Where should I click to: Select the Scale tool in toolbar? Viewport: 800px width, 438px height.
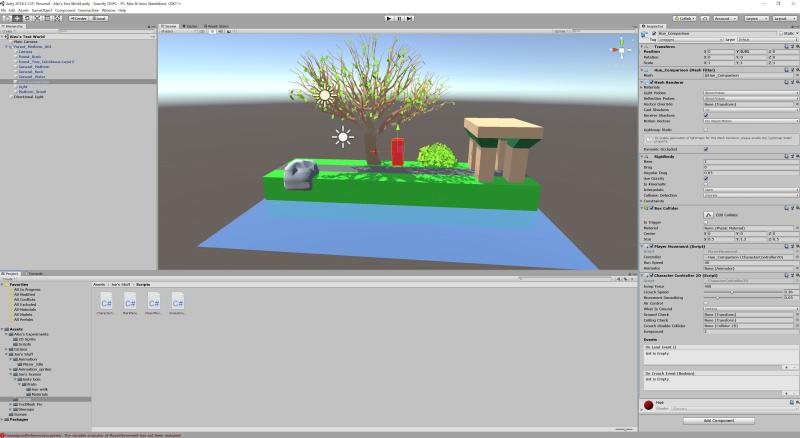click(x=39, y=18)
